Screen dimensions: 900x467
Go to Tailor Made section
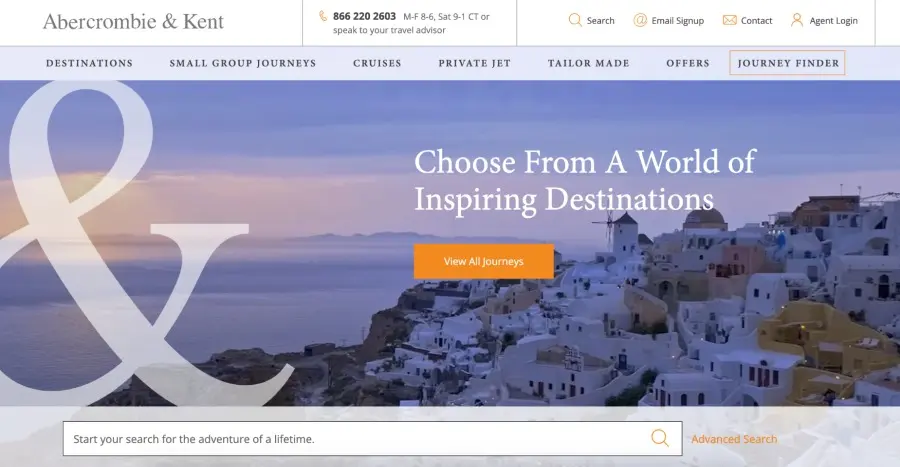(588, 63)
